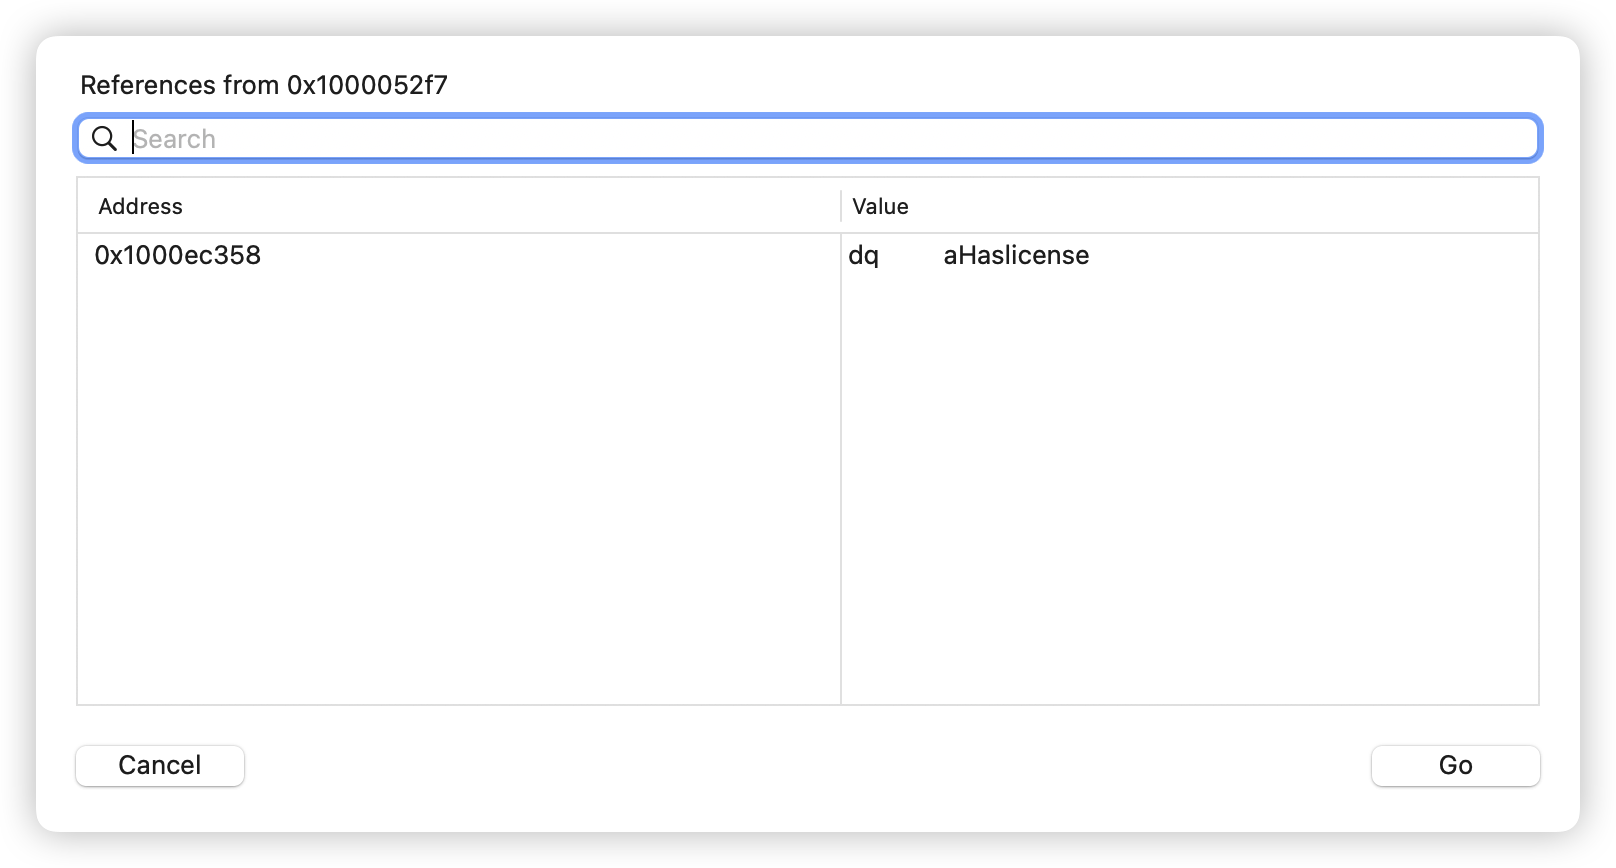Click the Search placeholder text

175,139
